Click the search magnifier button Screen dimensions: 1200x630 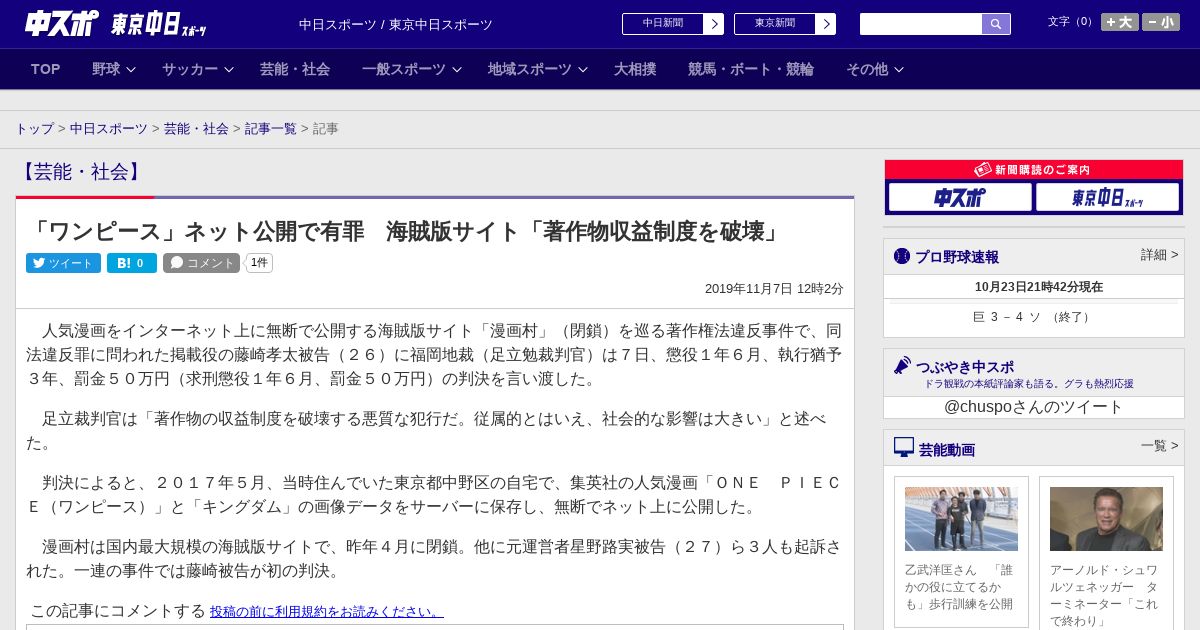[x=996, y=24]
